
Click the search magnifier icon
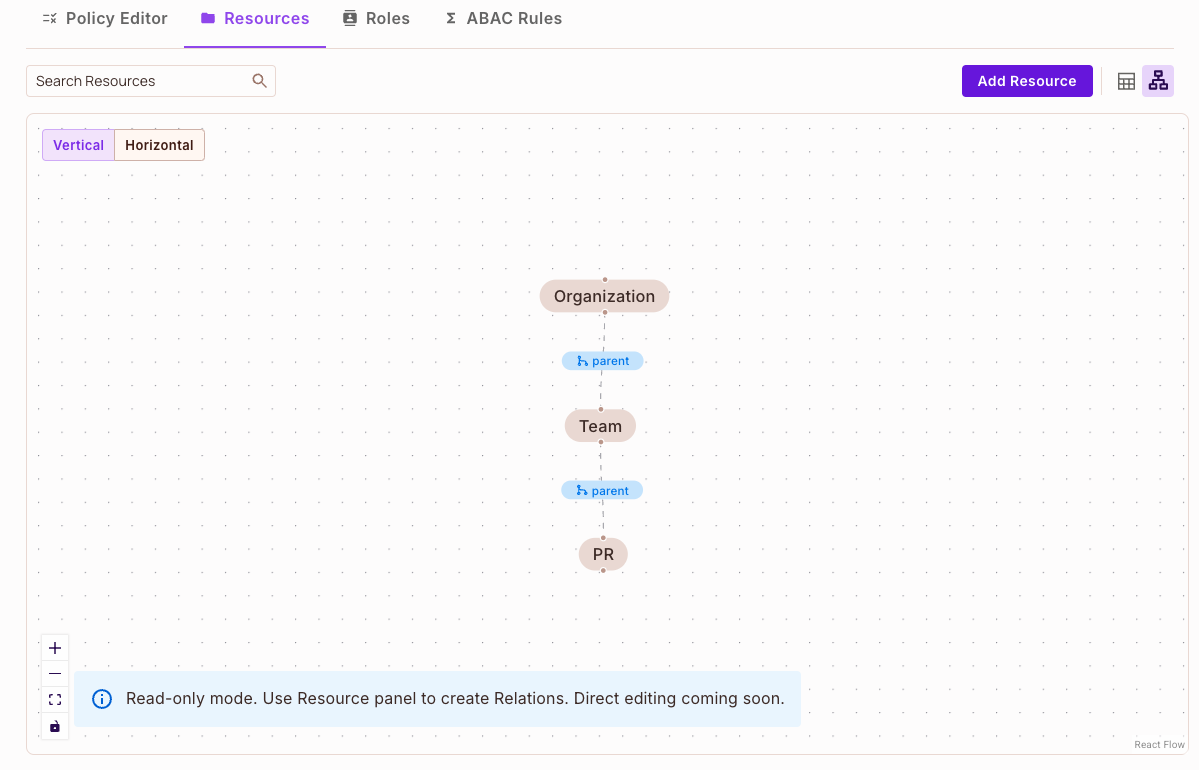pyautogui.click(x=259, y=80)
